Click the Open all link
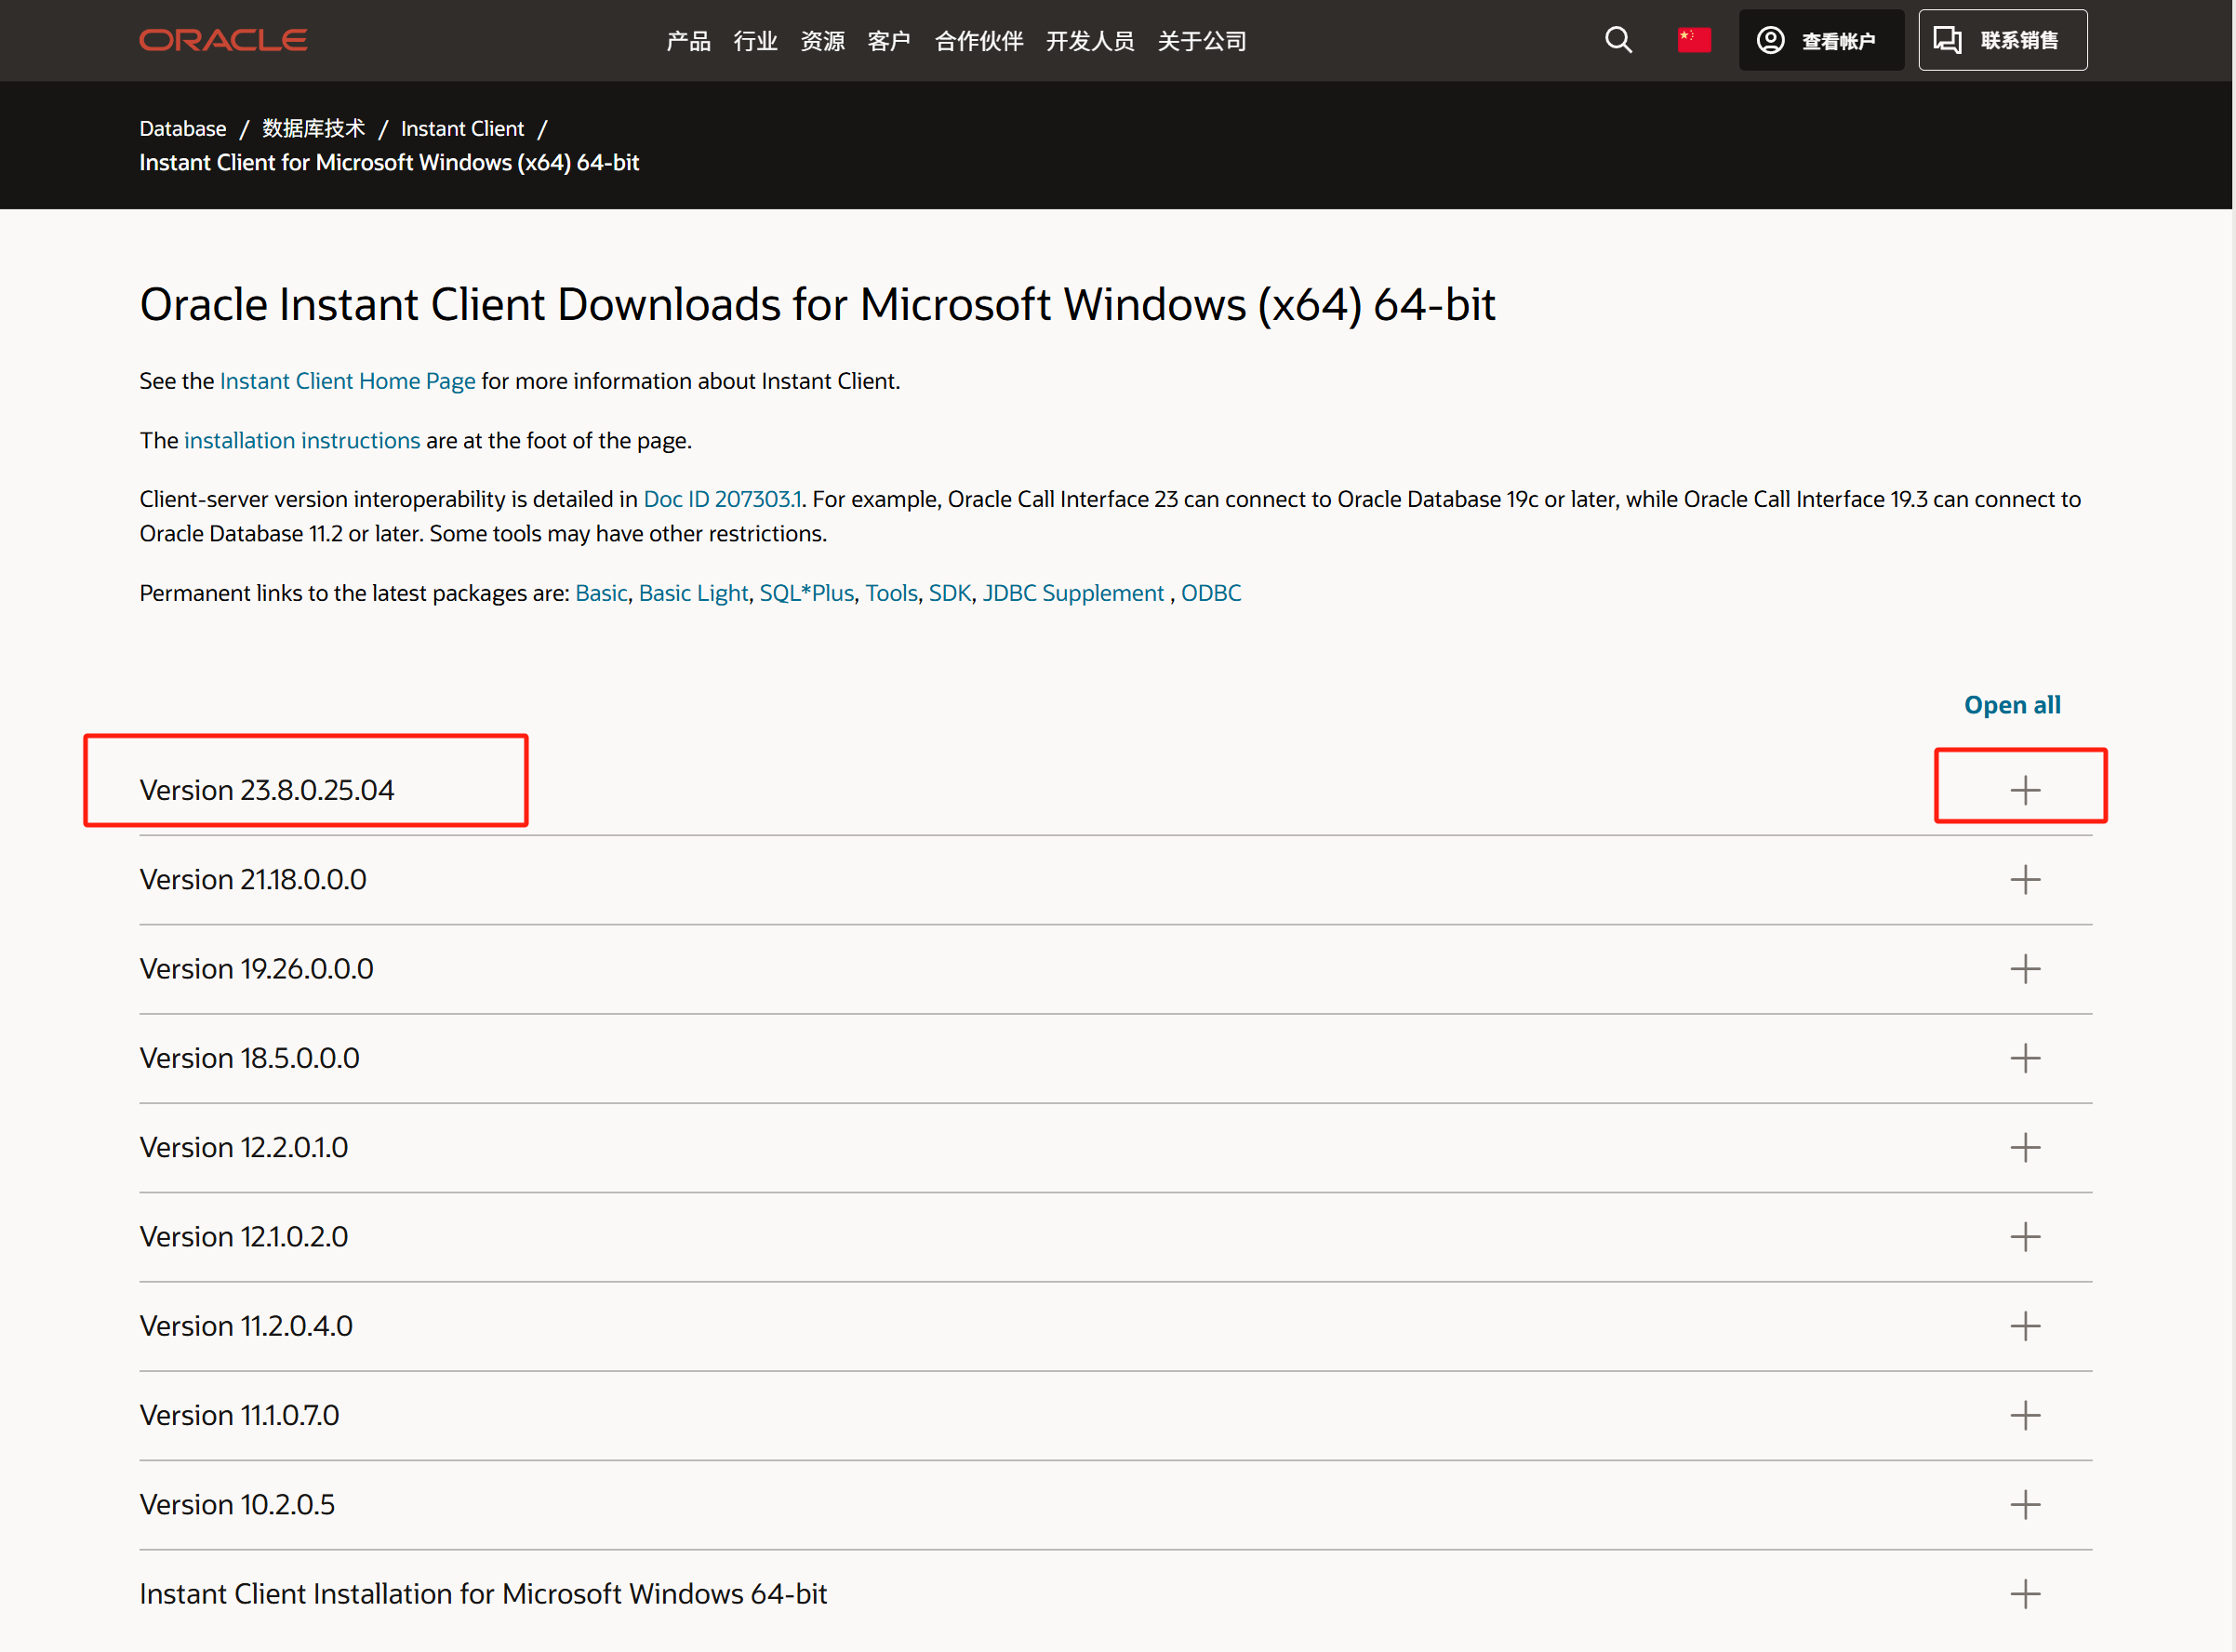Image resolution: width=2236 pixels, height=1652 pixels. (2011, 705)
